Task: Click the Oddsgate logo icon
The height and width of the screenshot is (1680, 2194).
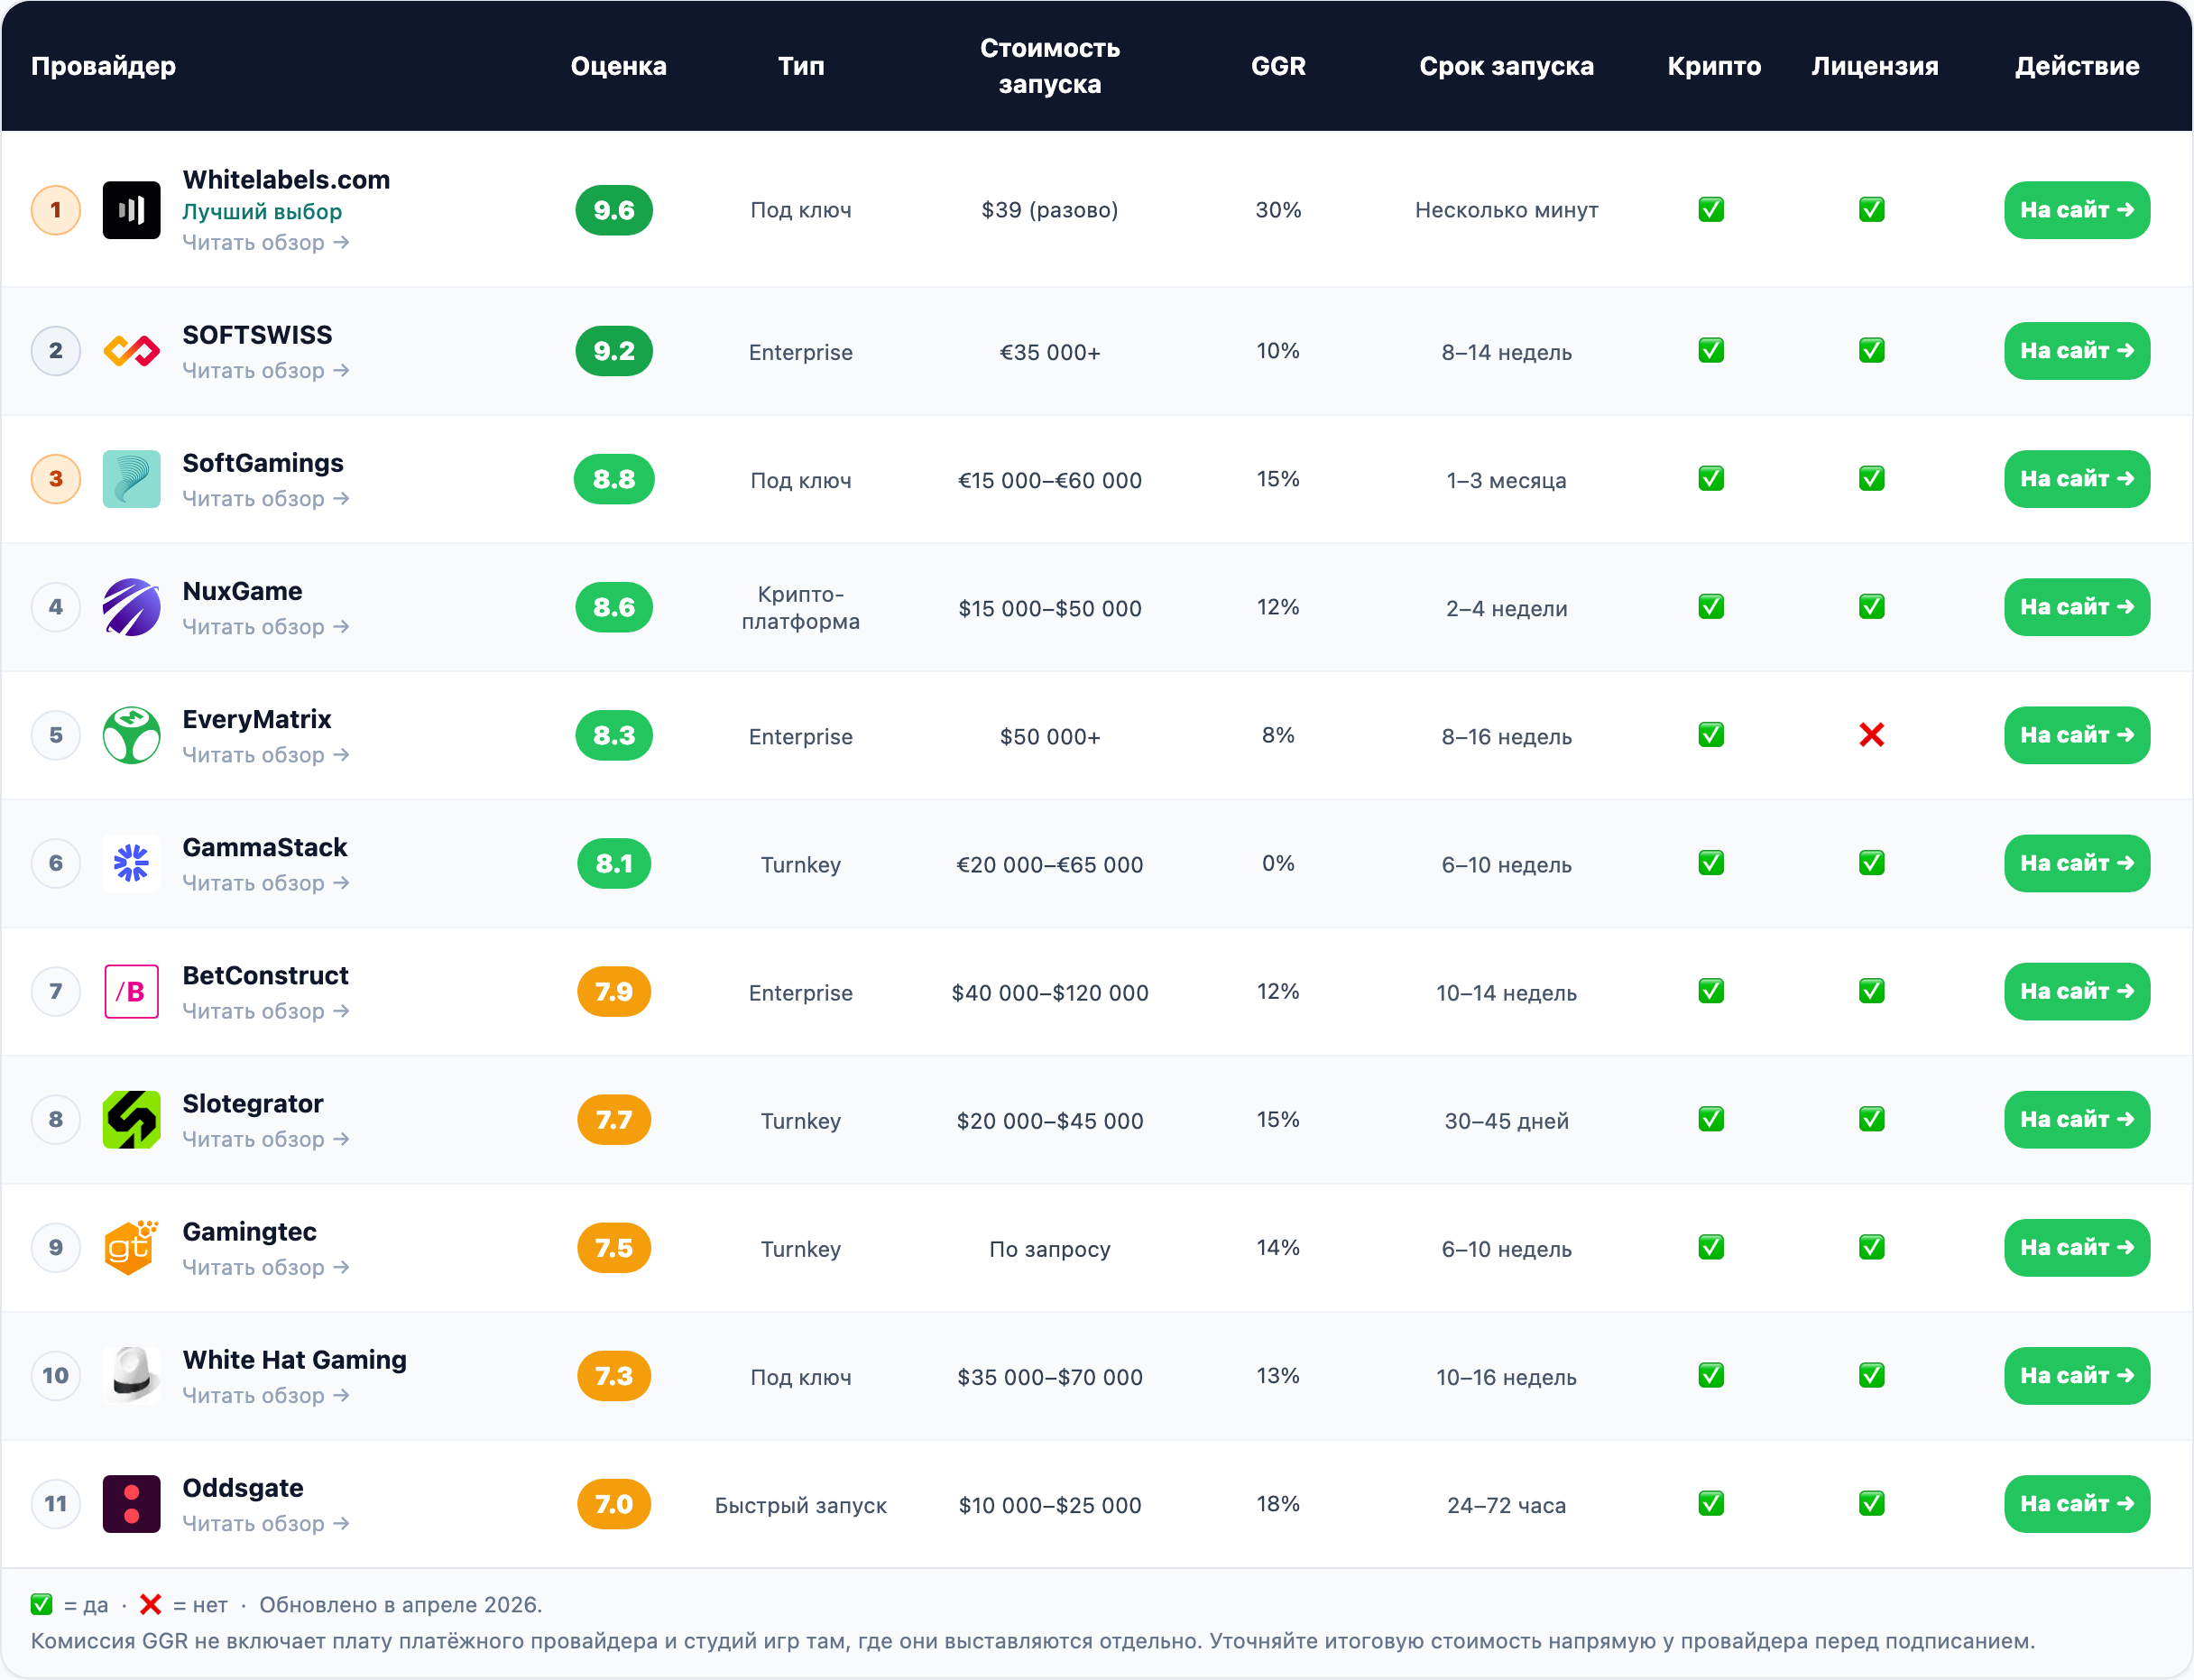Action: [131, 1503]
